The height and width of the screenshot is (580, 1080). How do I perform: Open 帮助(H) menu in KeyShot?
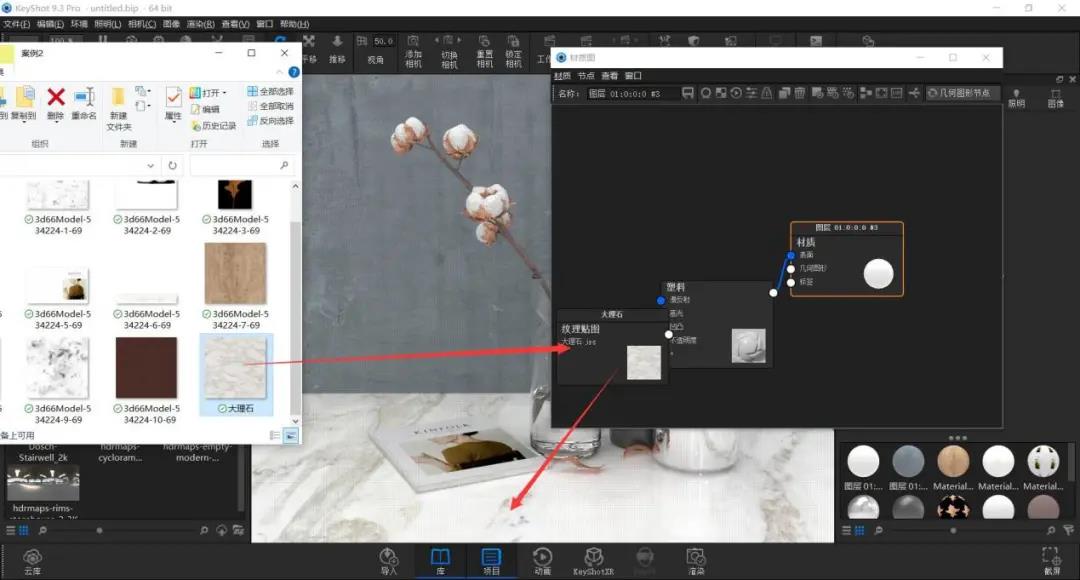pyautogui.click(x=294, y=24)
